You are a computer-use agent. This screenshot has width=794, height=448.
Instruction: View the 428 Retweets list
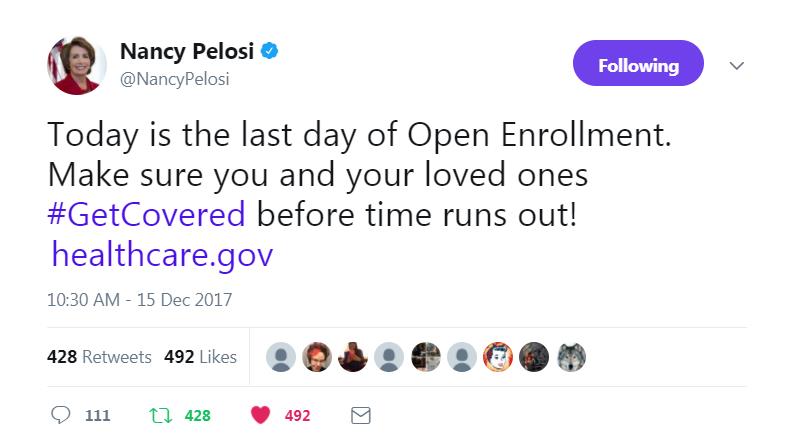(99, 357)
